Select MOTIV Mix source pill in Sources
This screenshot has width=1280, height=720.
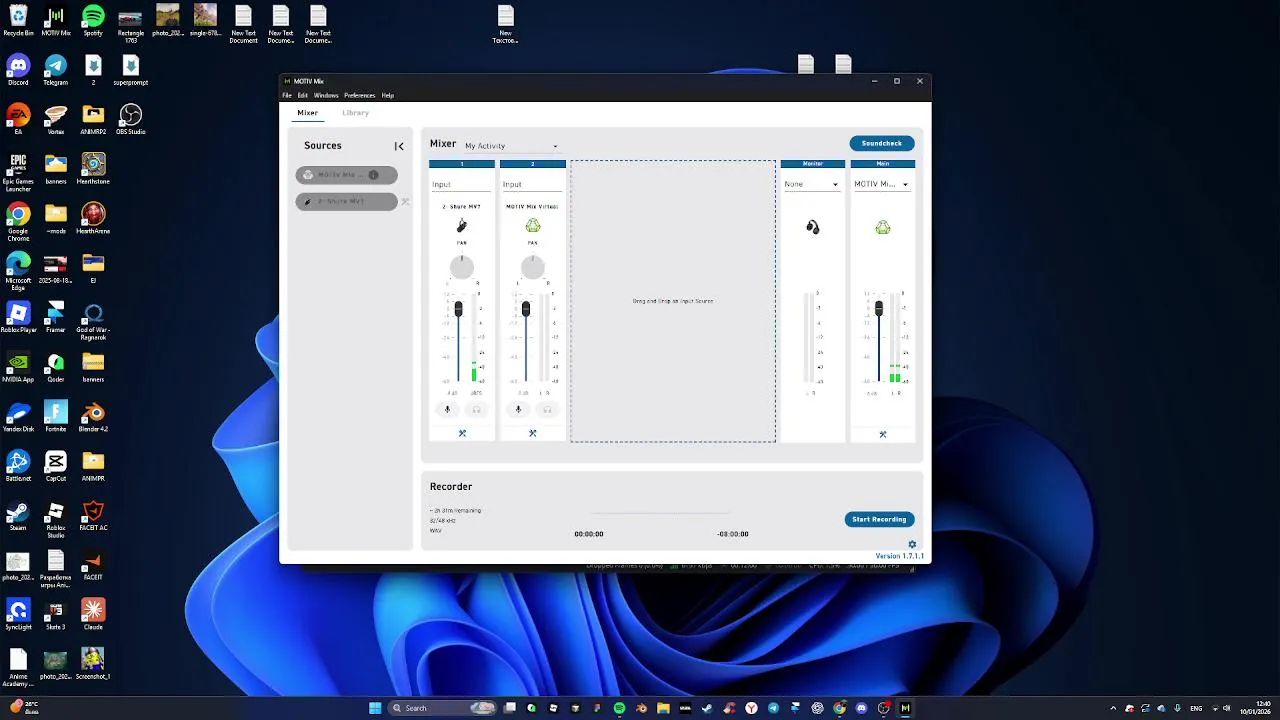click(346, 175)
